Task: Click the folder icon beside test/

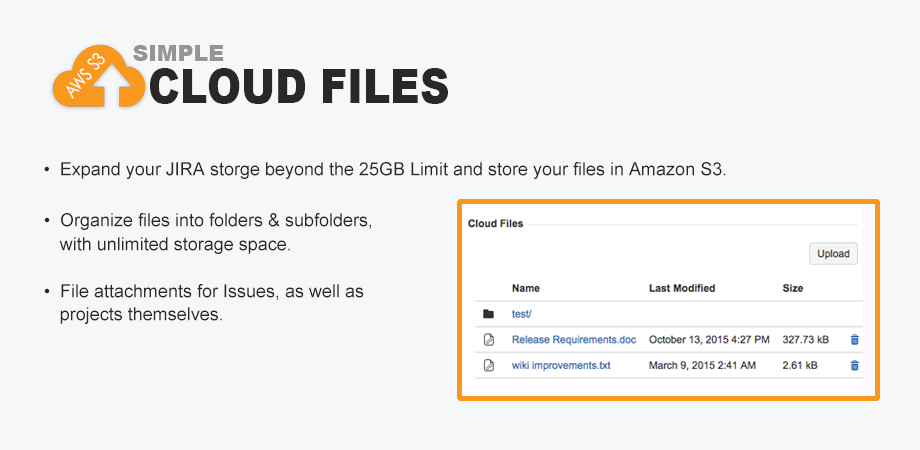Action: click(488, 314)
